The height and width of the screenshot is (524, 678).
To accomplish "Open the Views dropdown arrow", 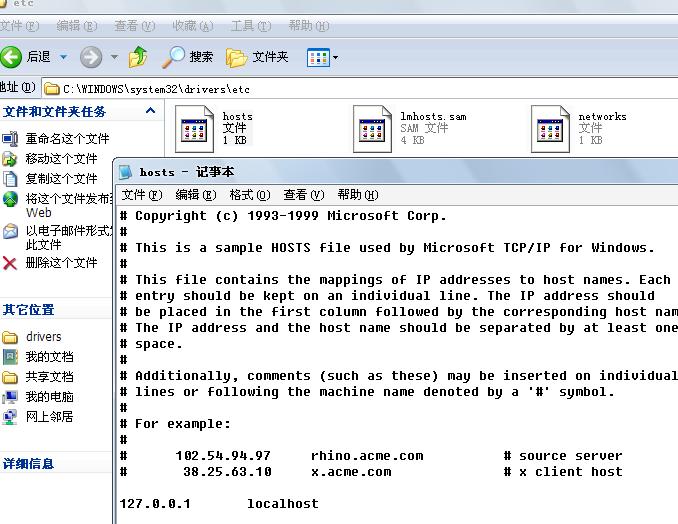I will tap(336, 58).
